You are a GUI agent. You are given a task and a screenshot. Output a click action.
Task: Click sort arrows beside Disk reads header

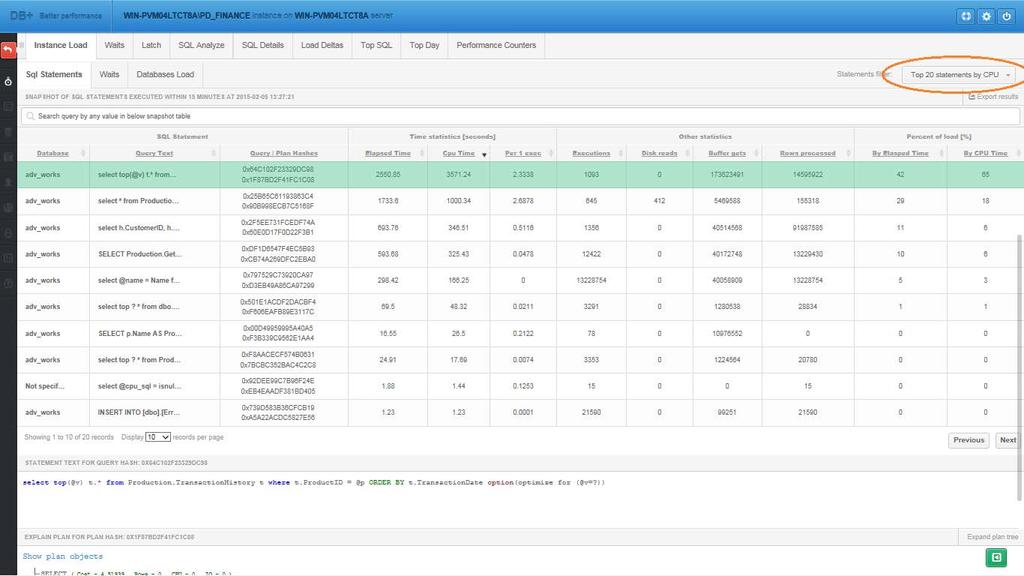coord(687,153)
